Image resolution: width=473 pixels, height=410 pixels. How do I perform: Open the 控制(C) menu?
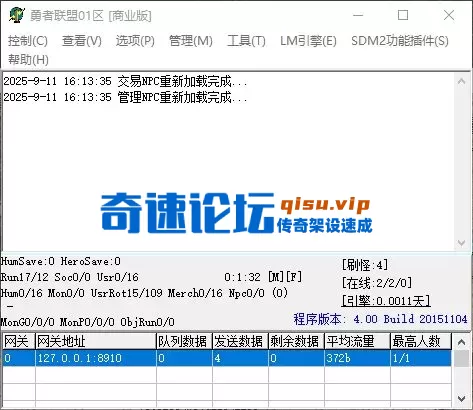point(28,41)
